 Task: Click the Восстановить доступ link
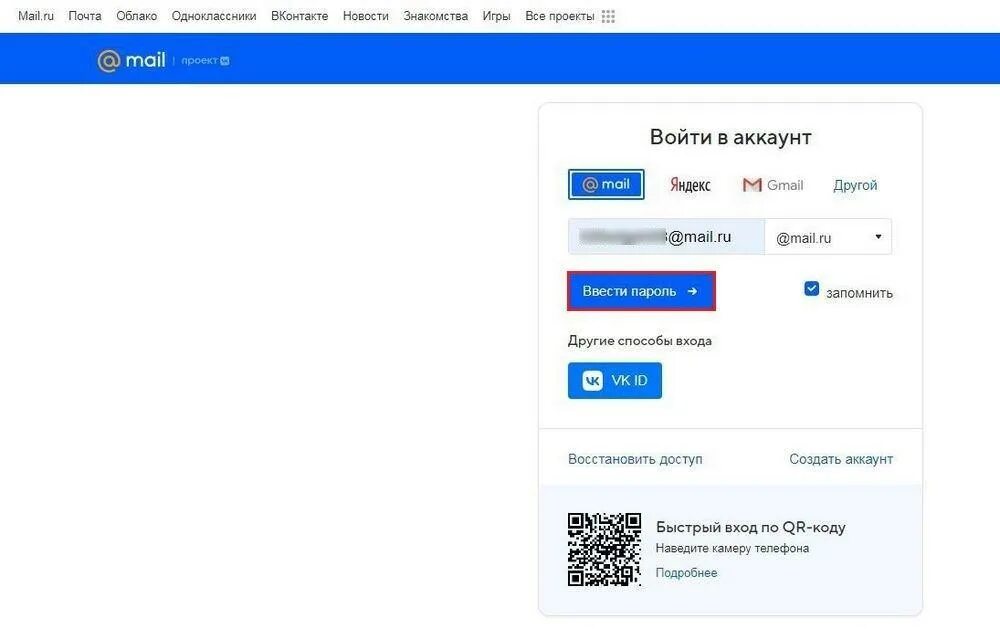pos(635,459)
